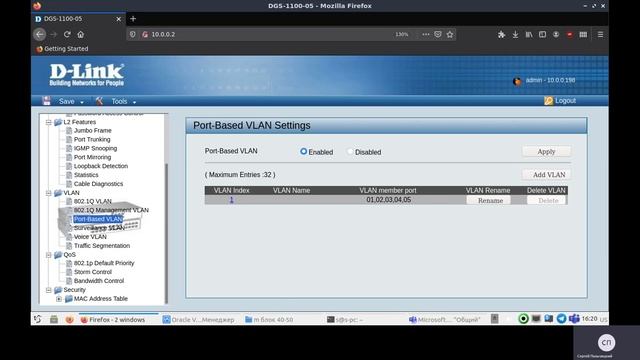640x360 pixels.
Task: Open Firefox downloads arrow icon
Action: pos(516,35)
